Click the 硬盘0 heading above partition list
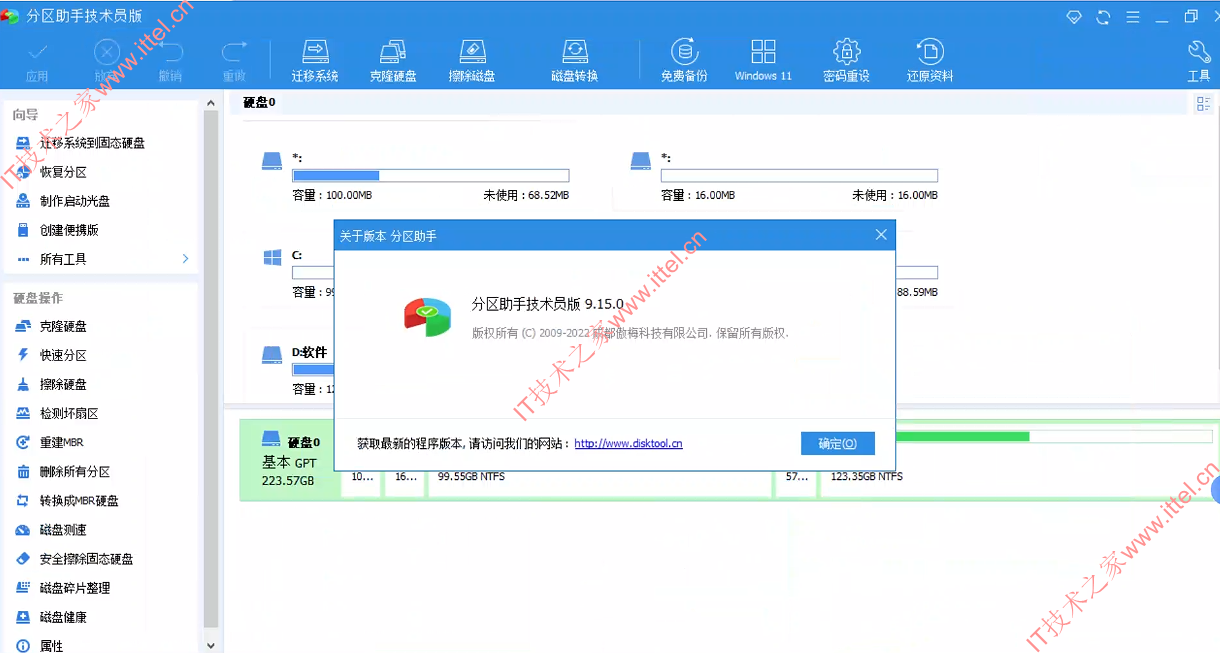The image size is (1220, 653). point(259,102)
